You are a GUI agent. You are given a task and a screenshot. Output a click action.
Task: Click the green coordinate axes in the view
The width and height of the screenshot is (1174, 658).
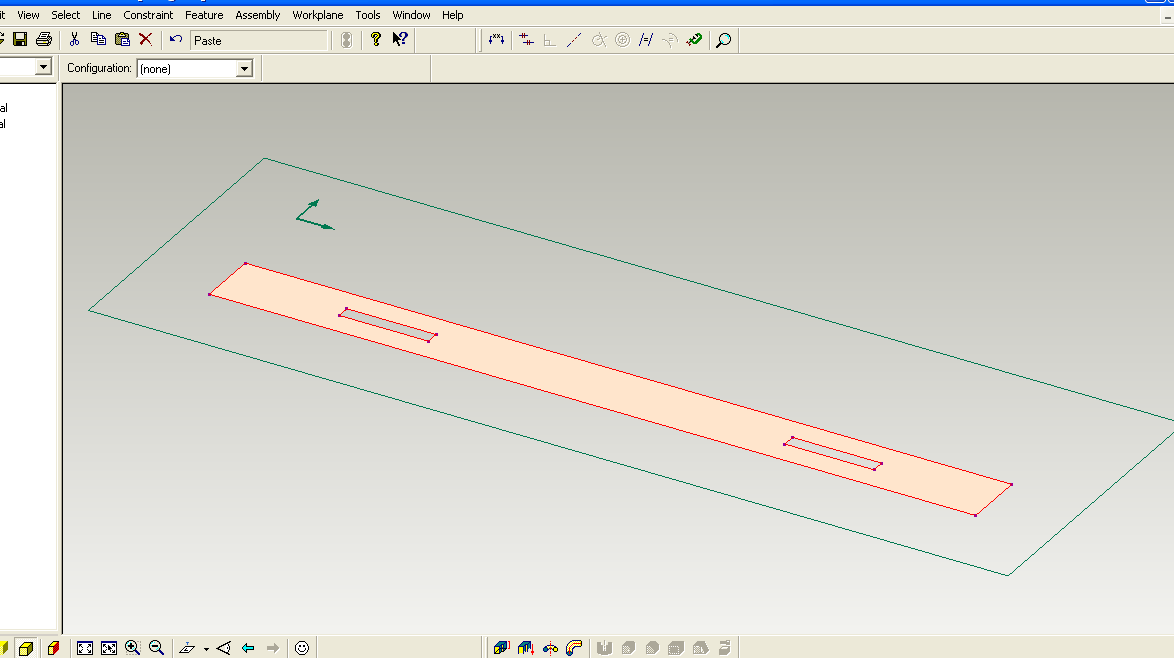(x=314, y=215)
